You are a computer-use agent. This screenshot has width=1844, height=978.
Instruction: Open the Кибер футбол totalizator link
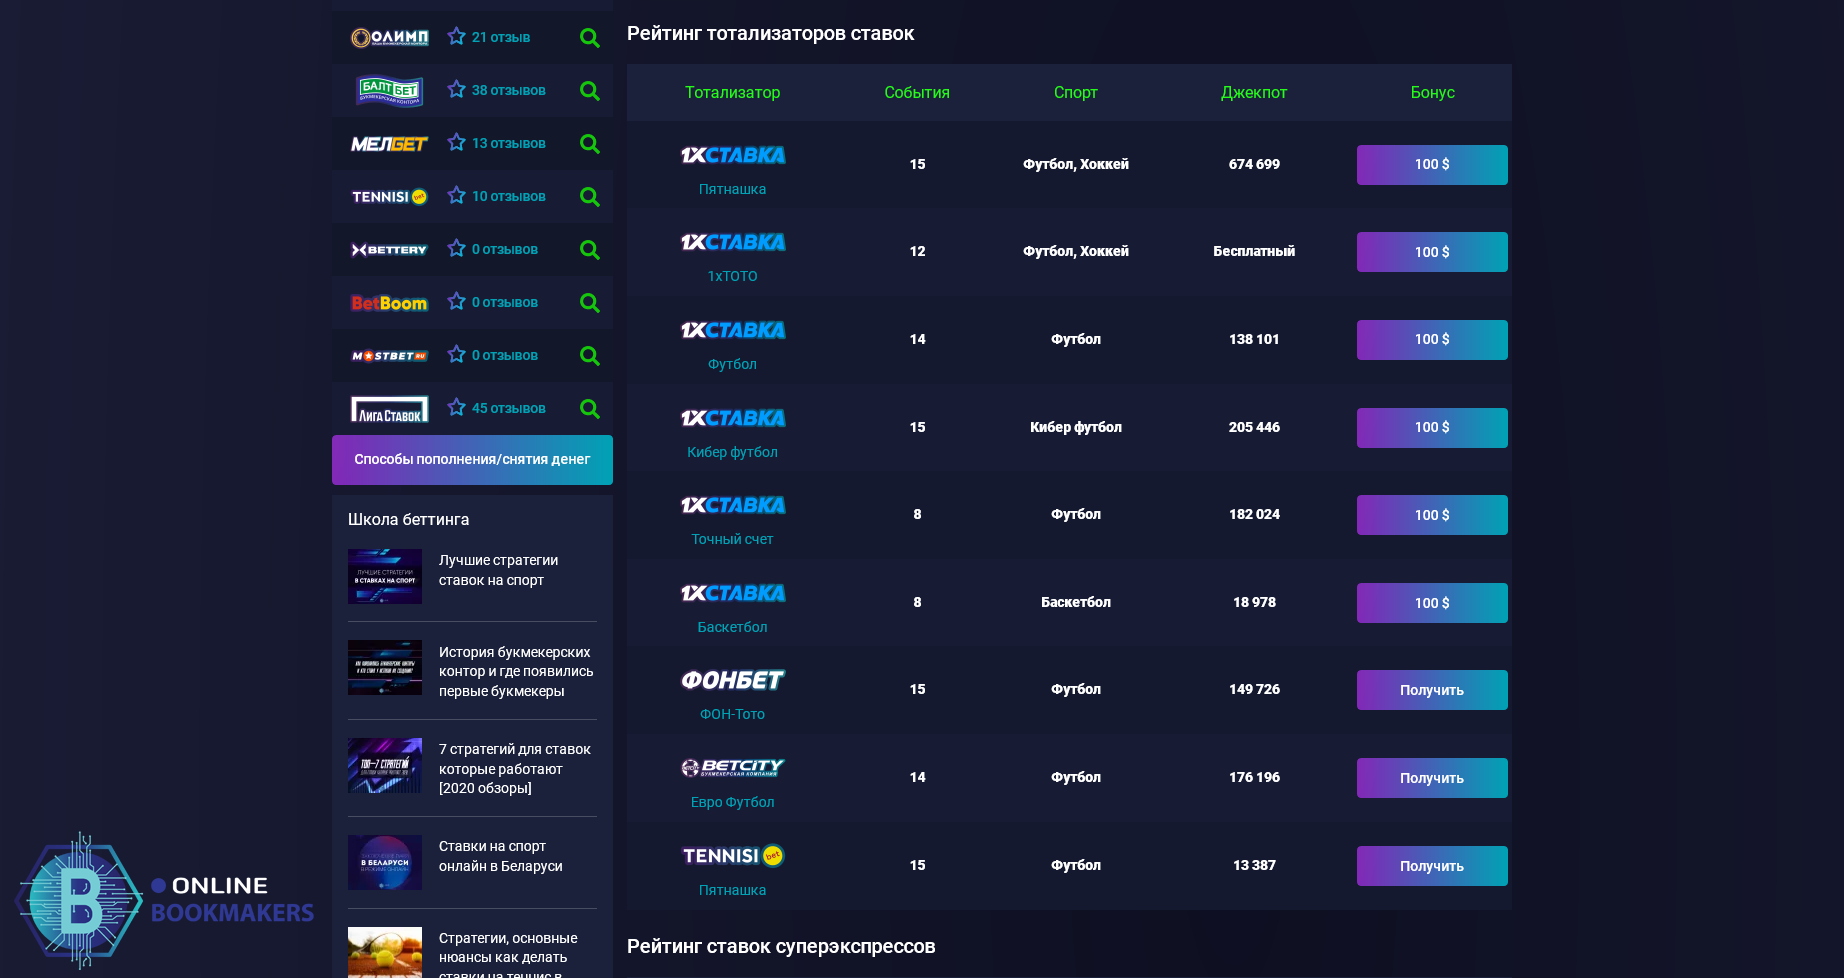(732, 452)
